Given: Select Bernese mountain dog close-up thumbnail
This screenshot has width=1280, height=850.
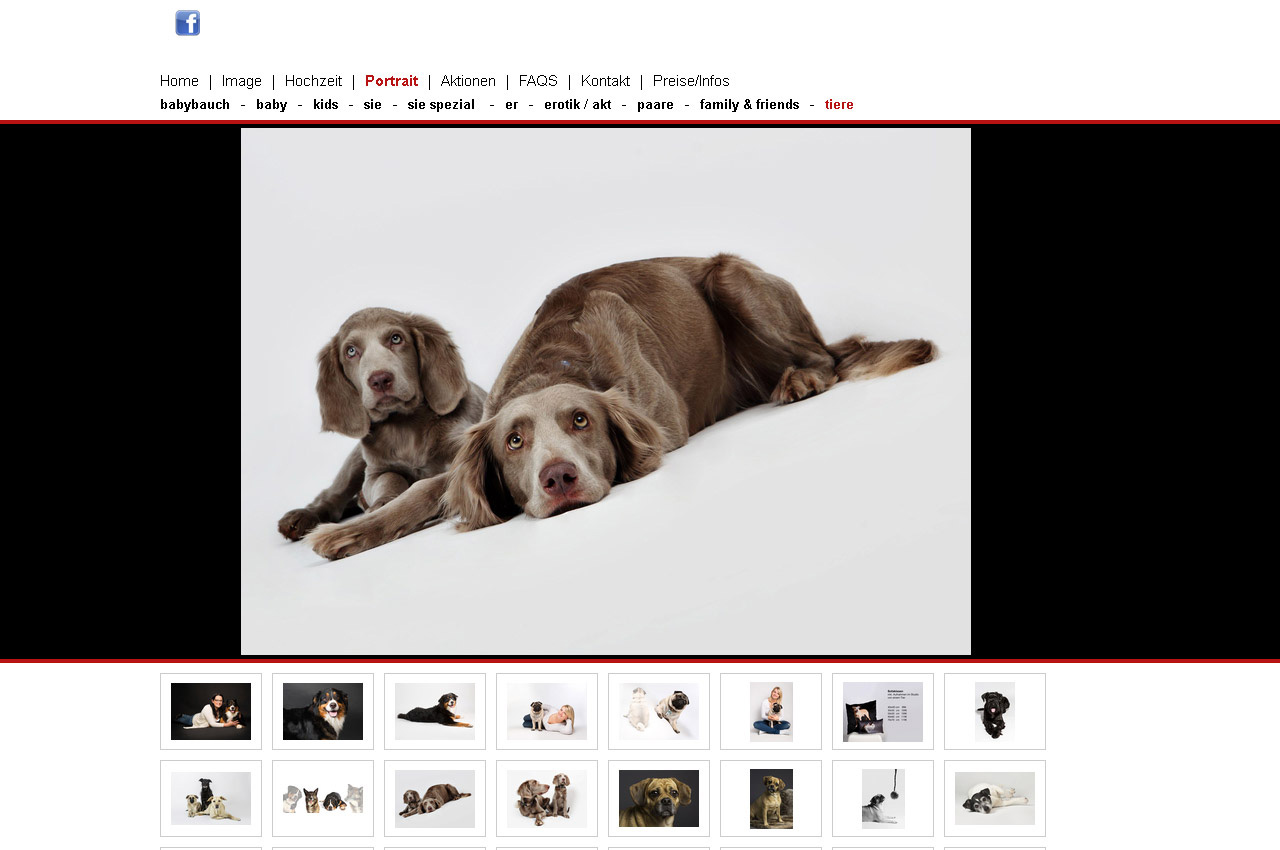Looking at the screenshot, I should coord(323,711).
